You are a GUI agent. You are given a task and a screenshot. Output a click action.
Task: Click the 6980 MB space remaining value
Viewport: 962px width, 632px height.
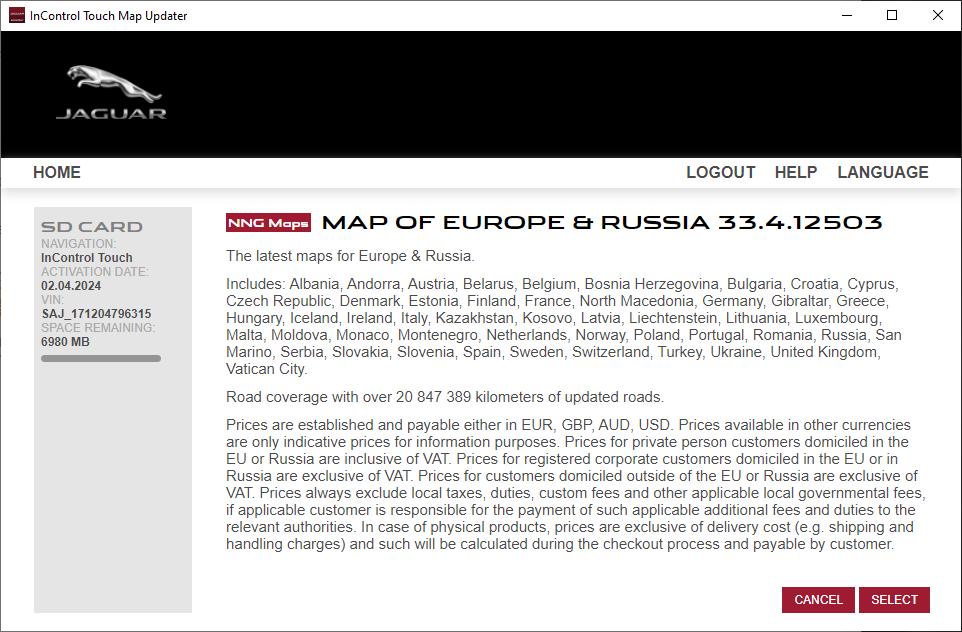65,342
